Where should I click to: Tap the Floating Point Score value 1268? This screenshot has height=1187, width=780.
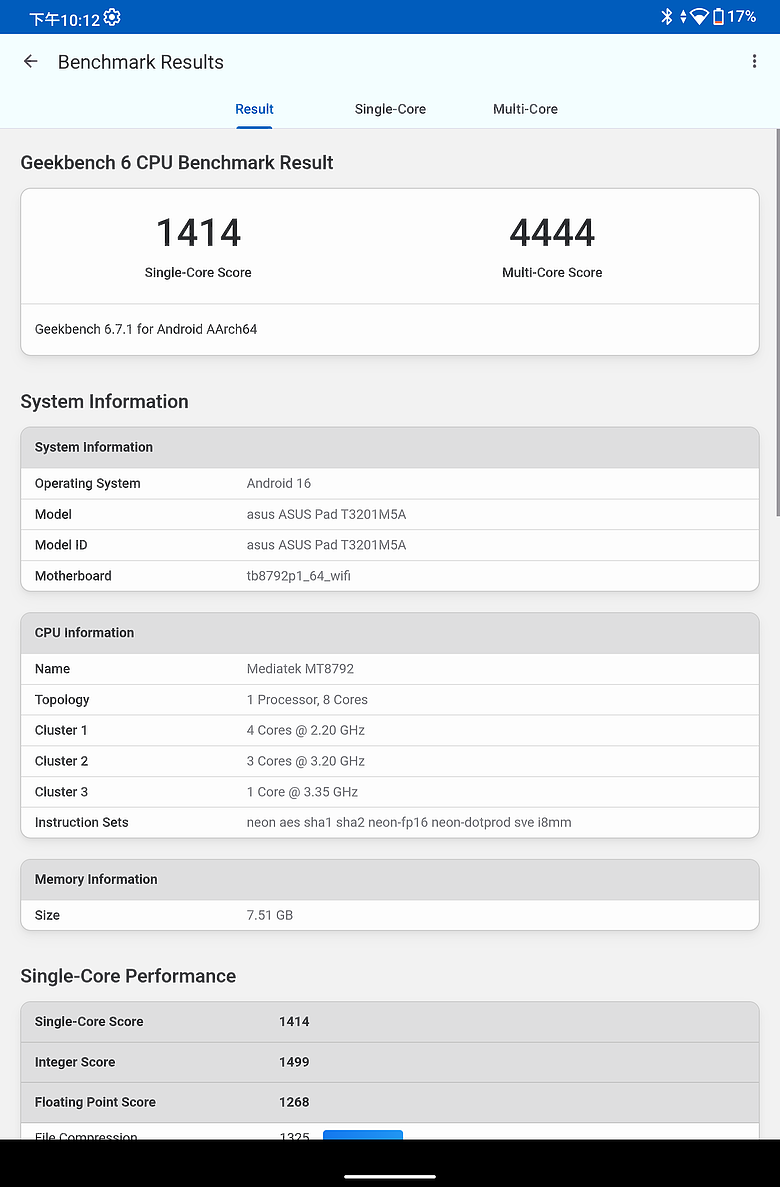coord(294,1102)
